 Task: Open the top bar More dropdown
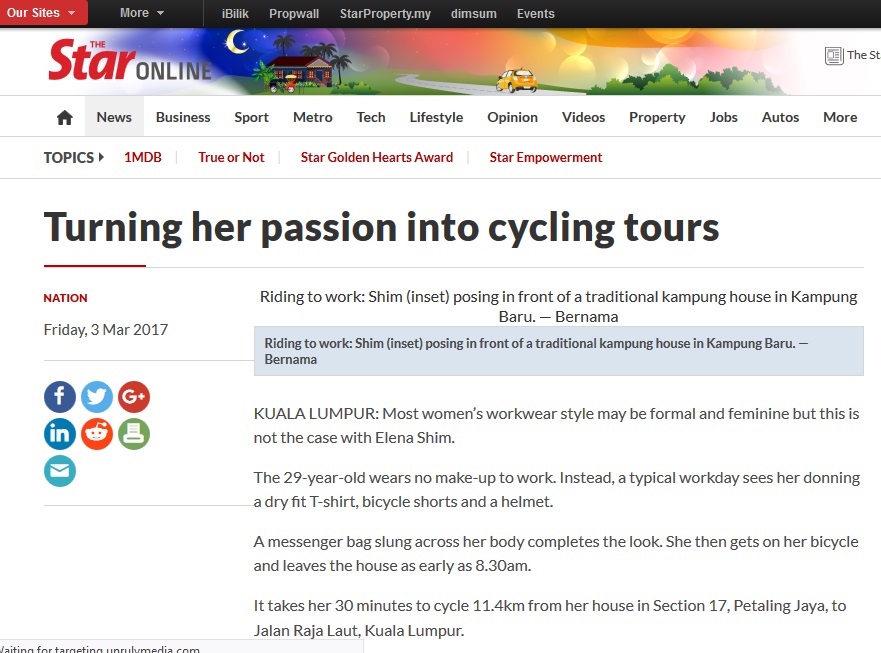[142, 13]
